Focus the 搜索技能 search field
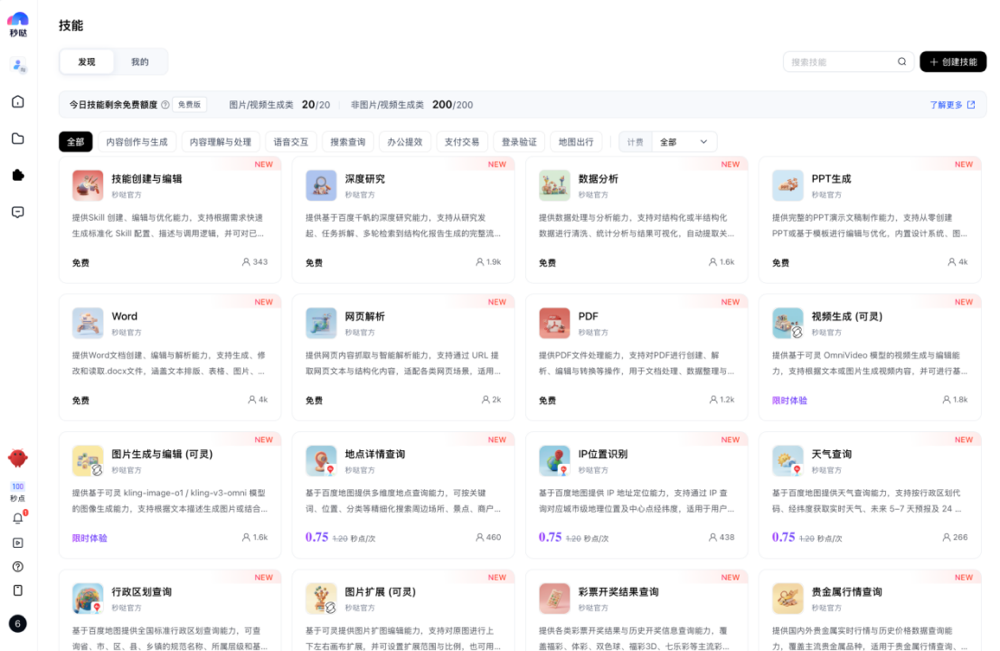1000x651 pixels. tap(848, 62)
